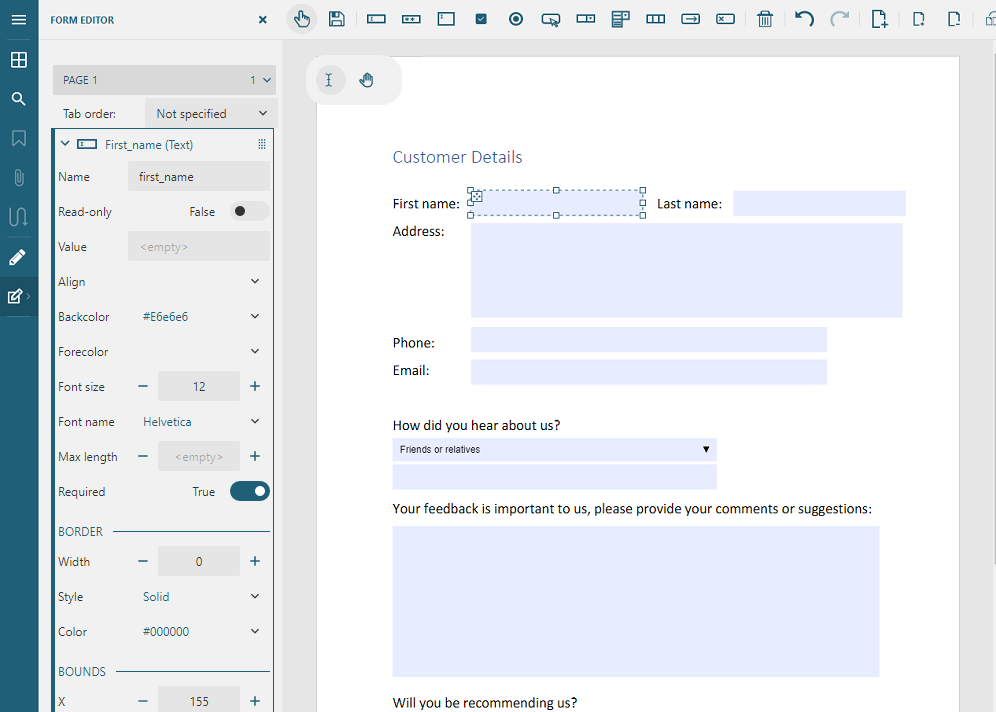Open the bookmarks outline panel
The width and height of the screenshot is (996, 712).
tap(19, 138)
